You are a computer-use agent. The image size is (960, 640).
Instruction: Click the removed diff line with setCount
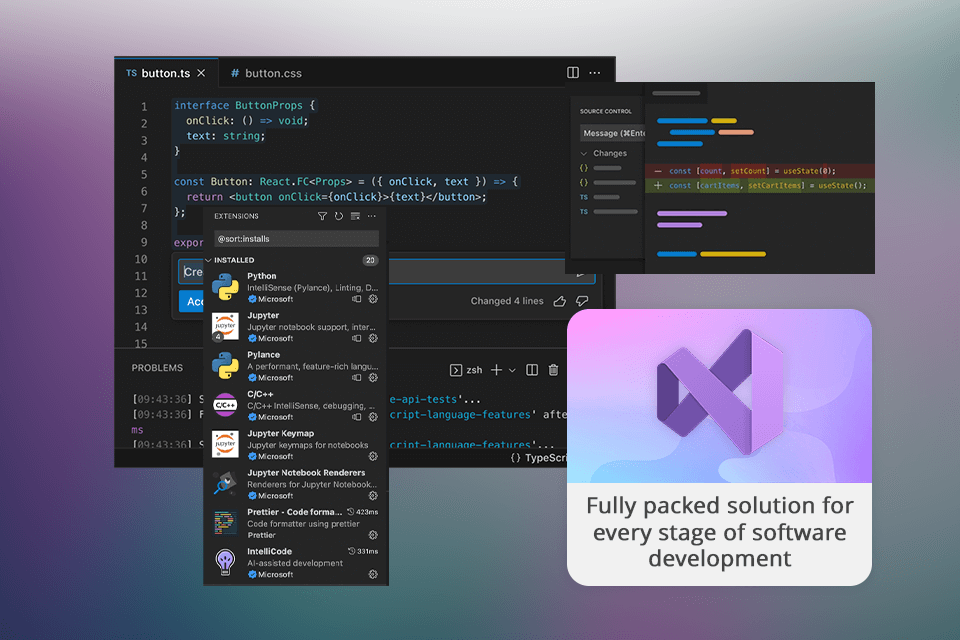coord(760,171)
